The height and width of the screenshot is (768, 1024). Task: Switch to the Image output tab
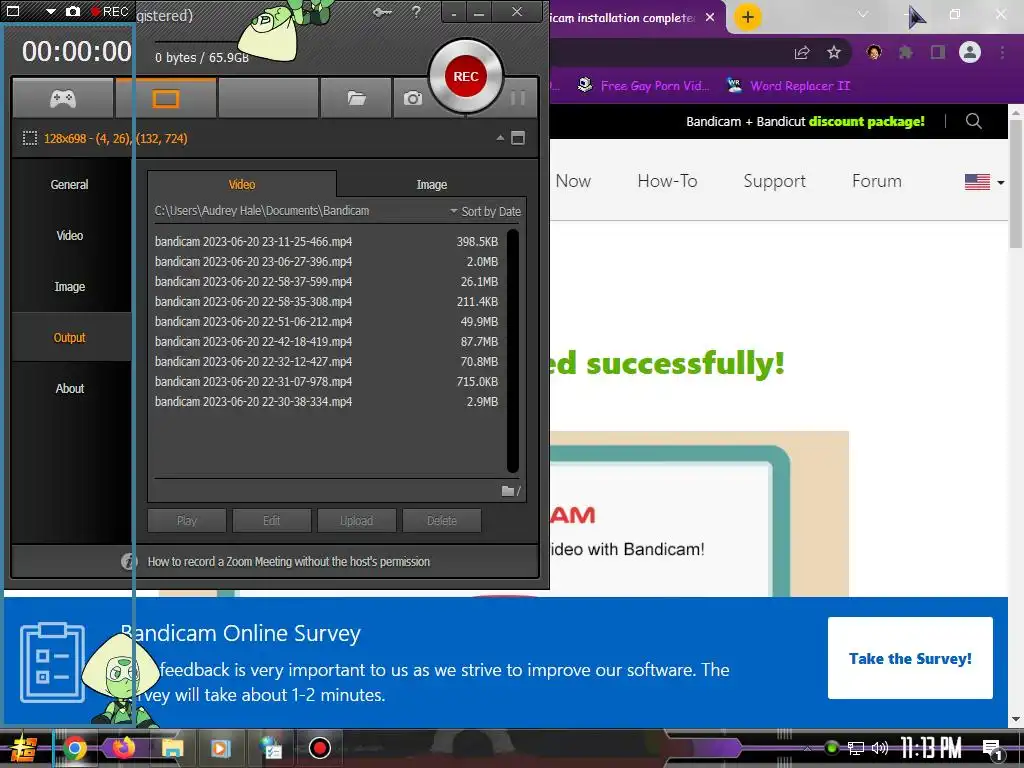point(432,184)
